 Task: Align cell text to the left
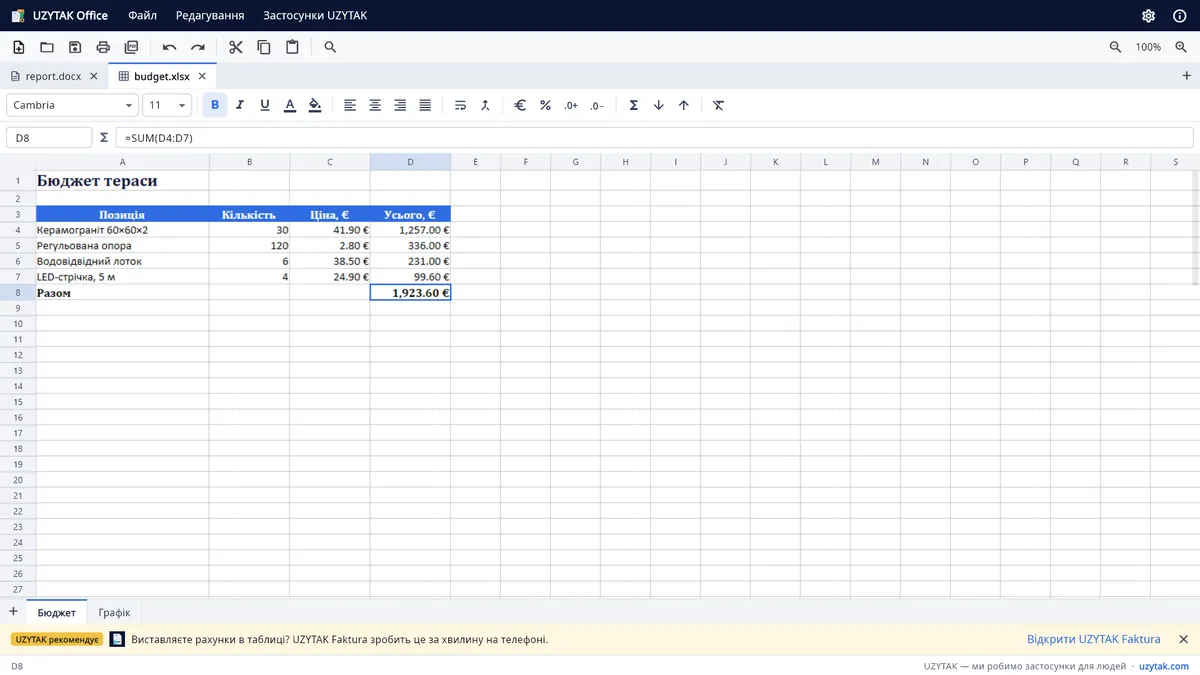pos(350,105)
